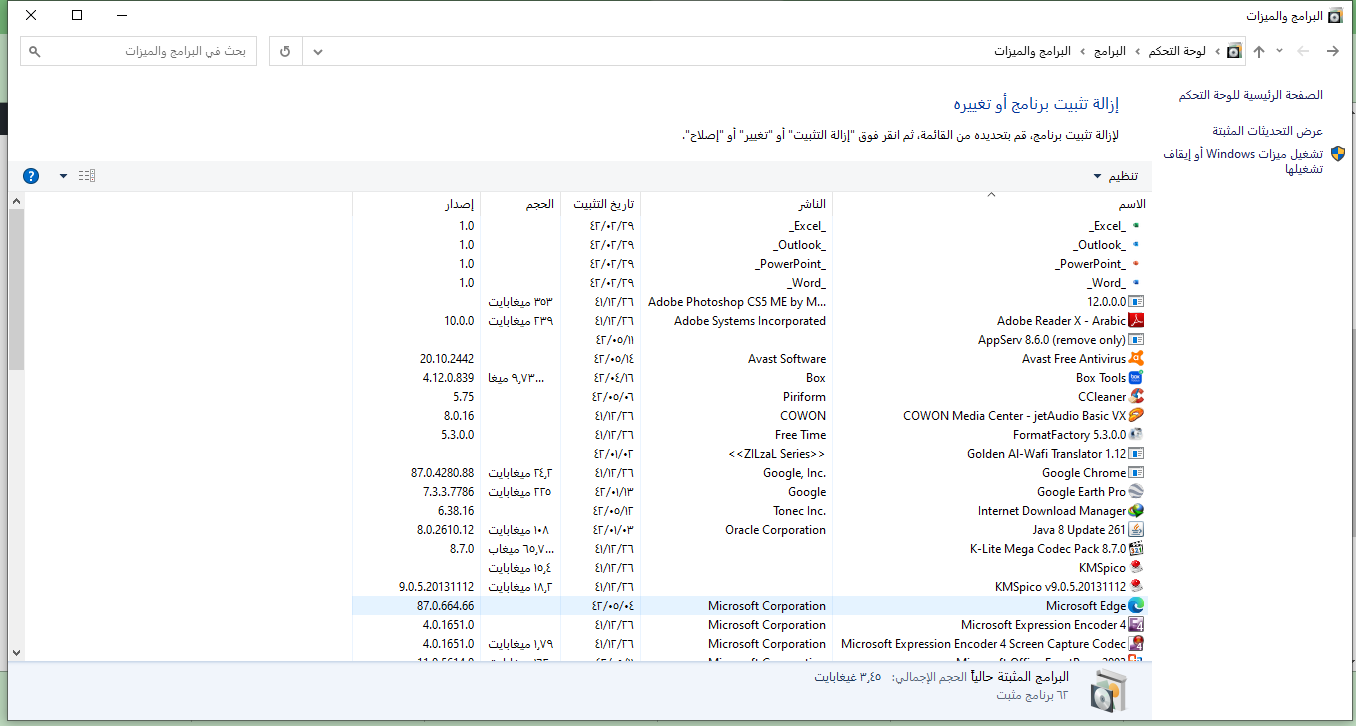Click the view options list icon
Image resolution: width=1356 pixels, height=726 pixels.
tap(87, 176)
